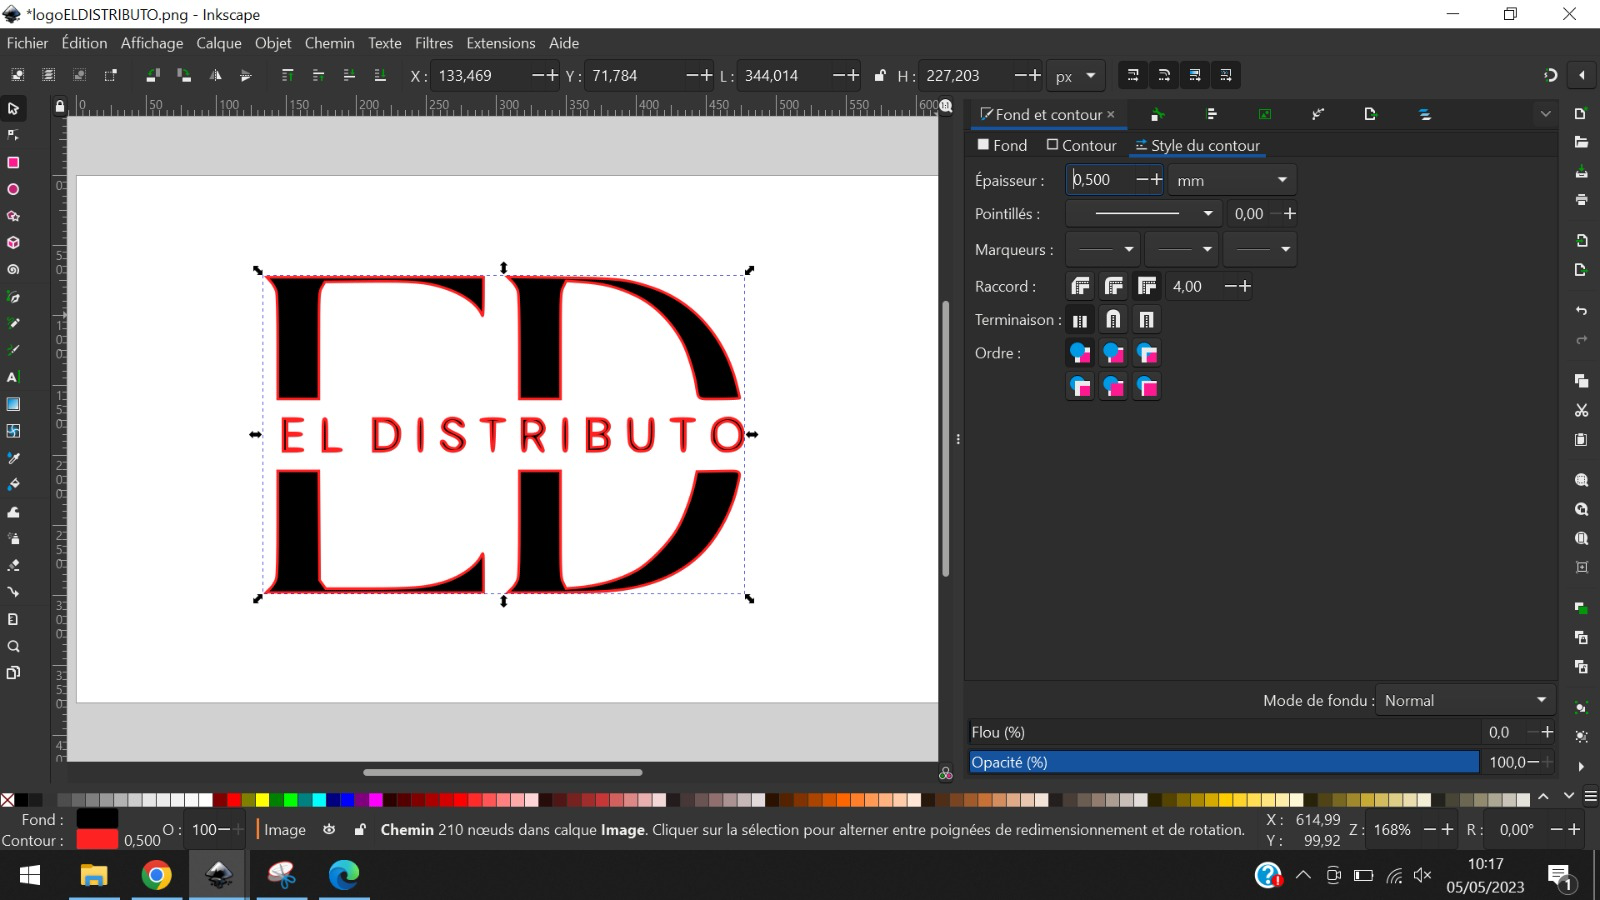Open the start Marqueurs dropdown
This screenshot has width=1600, height=900.
click(1103, 249)
